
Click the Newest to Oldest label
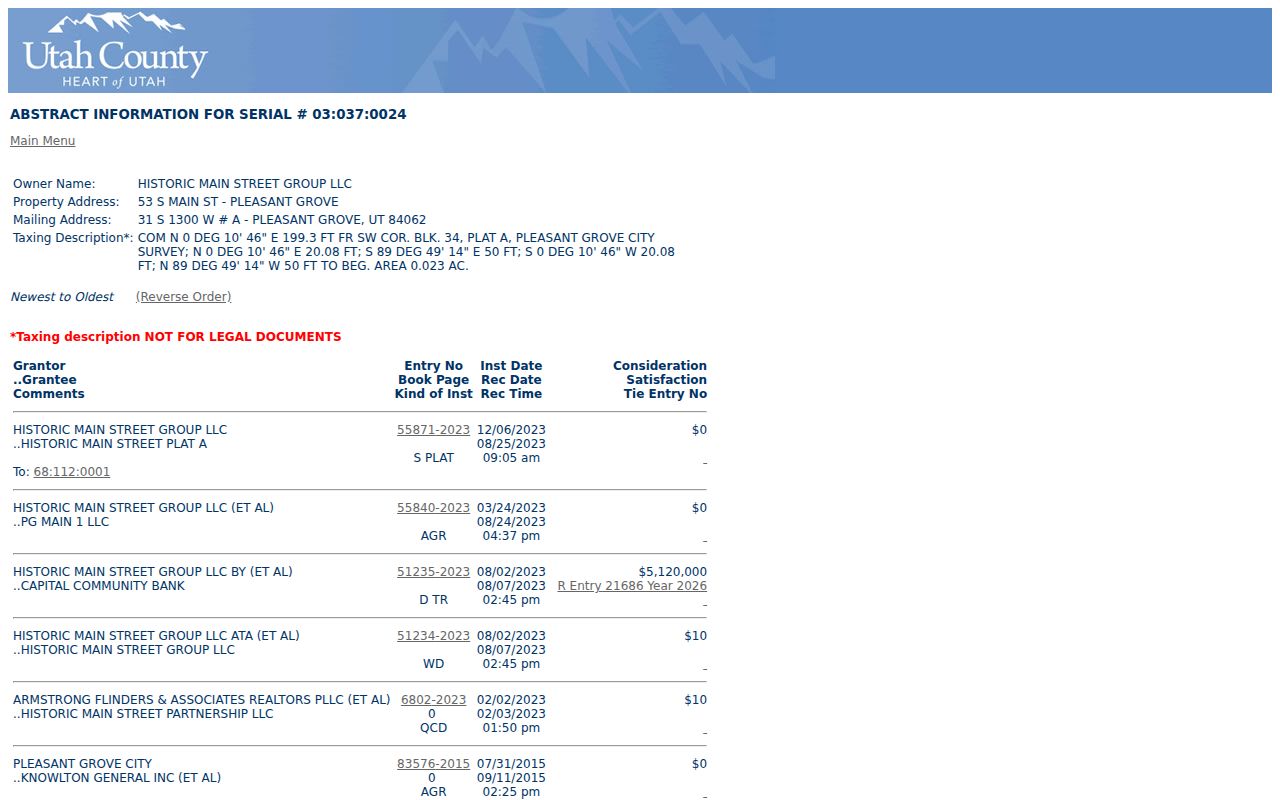click(x=62, y=297)
